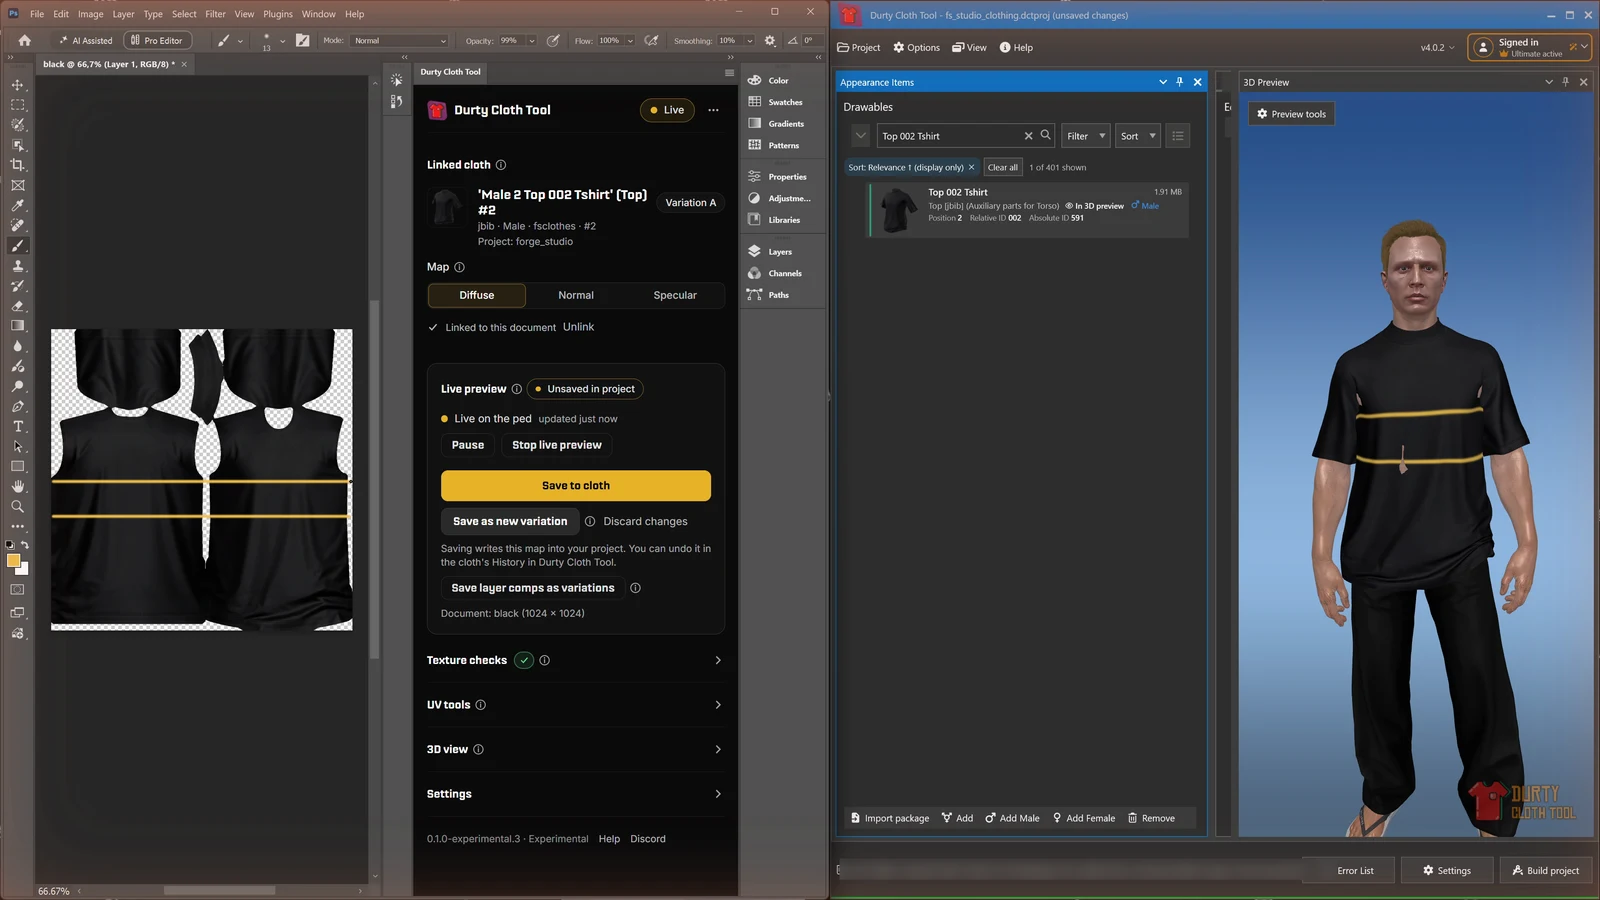This screenshot has width=1600, height=900.
Task: Select the Eyedropper tool
Action: click(x=17, y=205)
